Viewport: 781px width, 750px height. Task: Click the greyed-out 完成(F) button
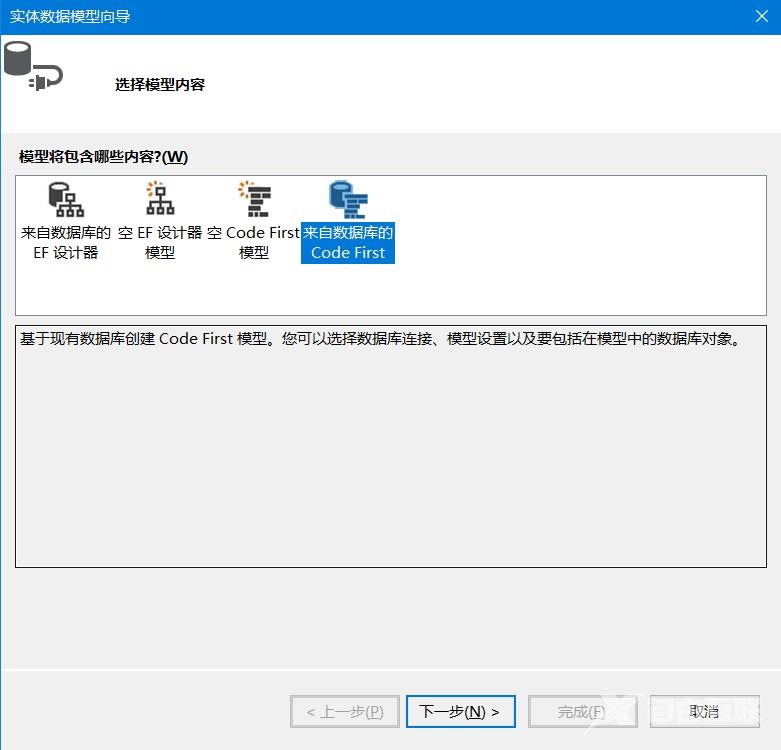[582, 712]
